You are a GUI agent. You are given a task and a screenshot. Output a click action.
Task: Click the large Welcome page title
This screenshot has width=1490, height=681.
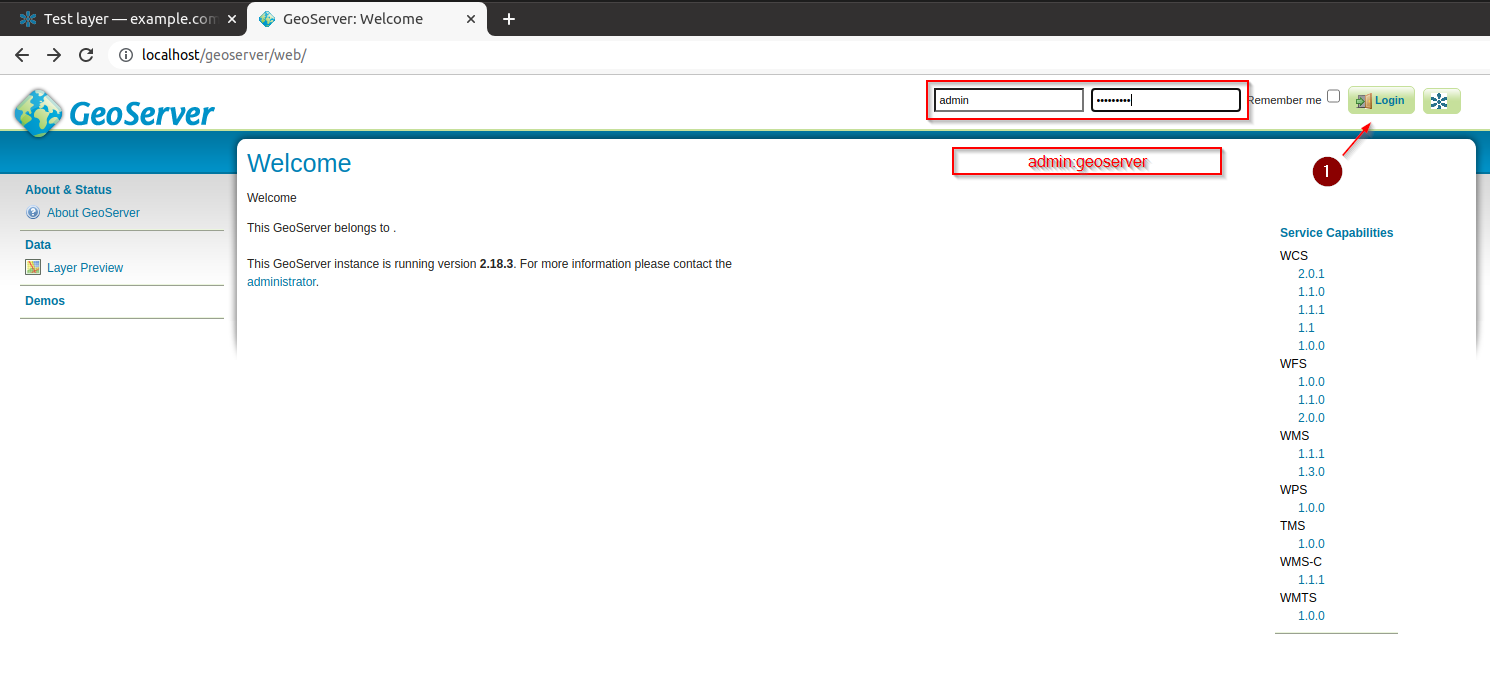pos(299,164)
